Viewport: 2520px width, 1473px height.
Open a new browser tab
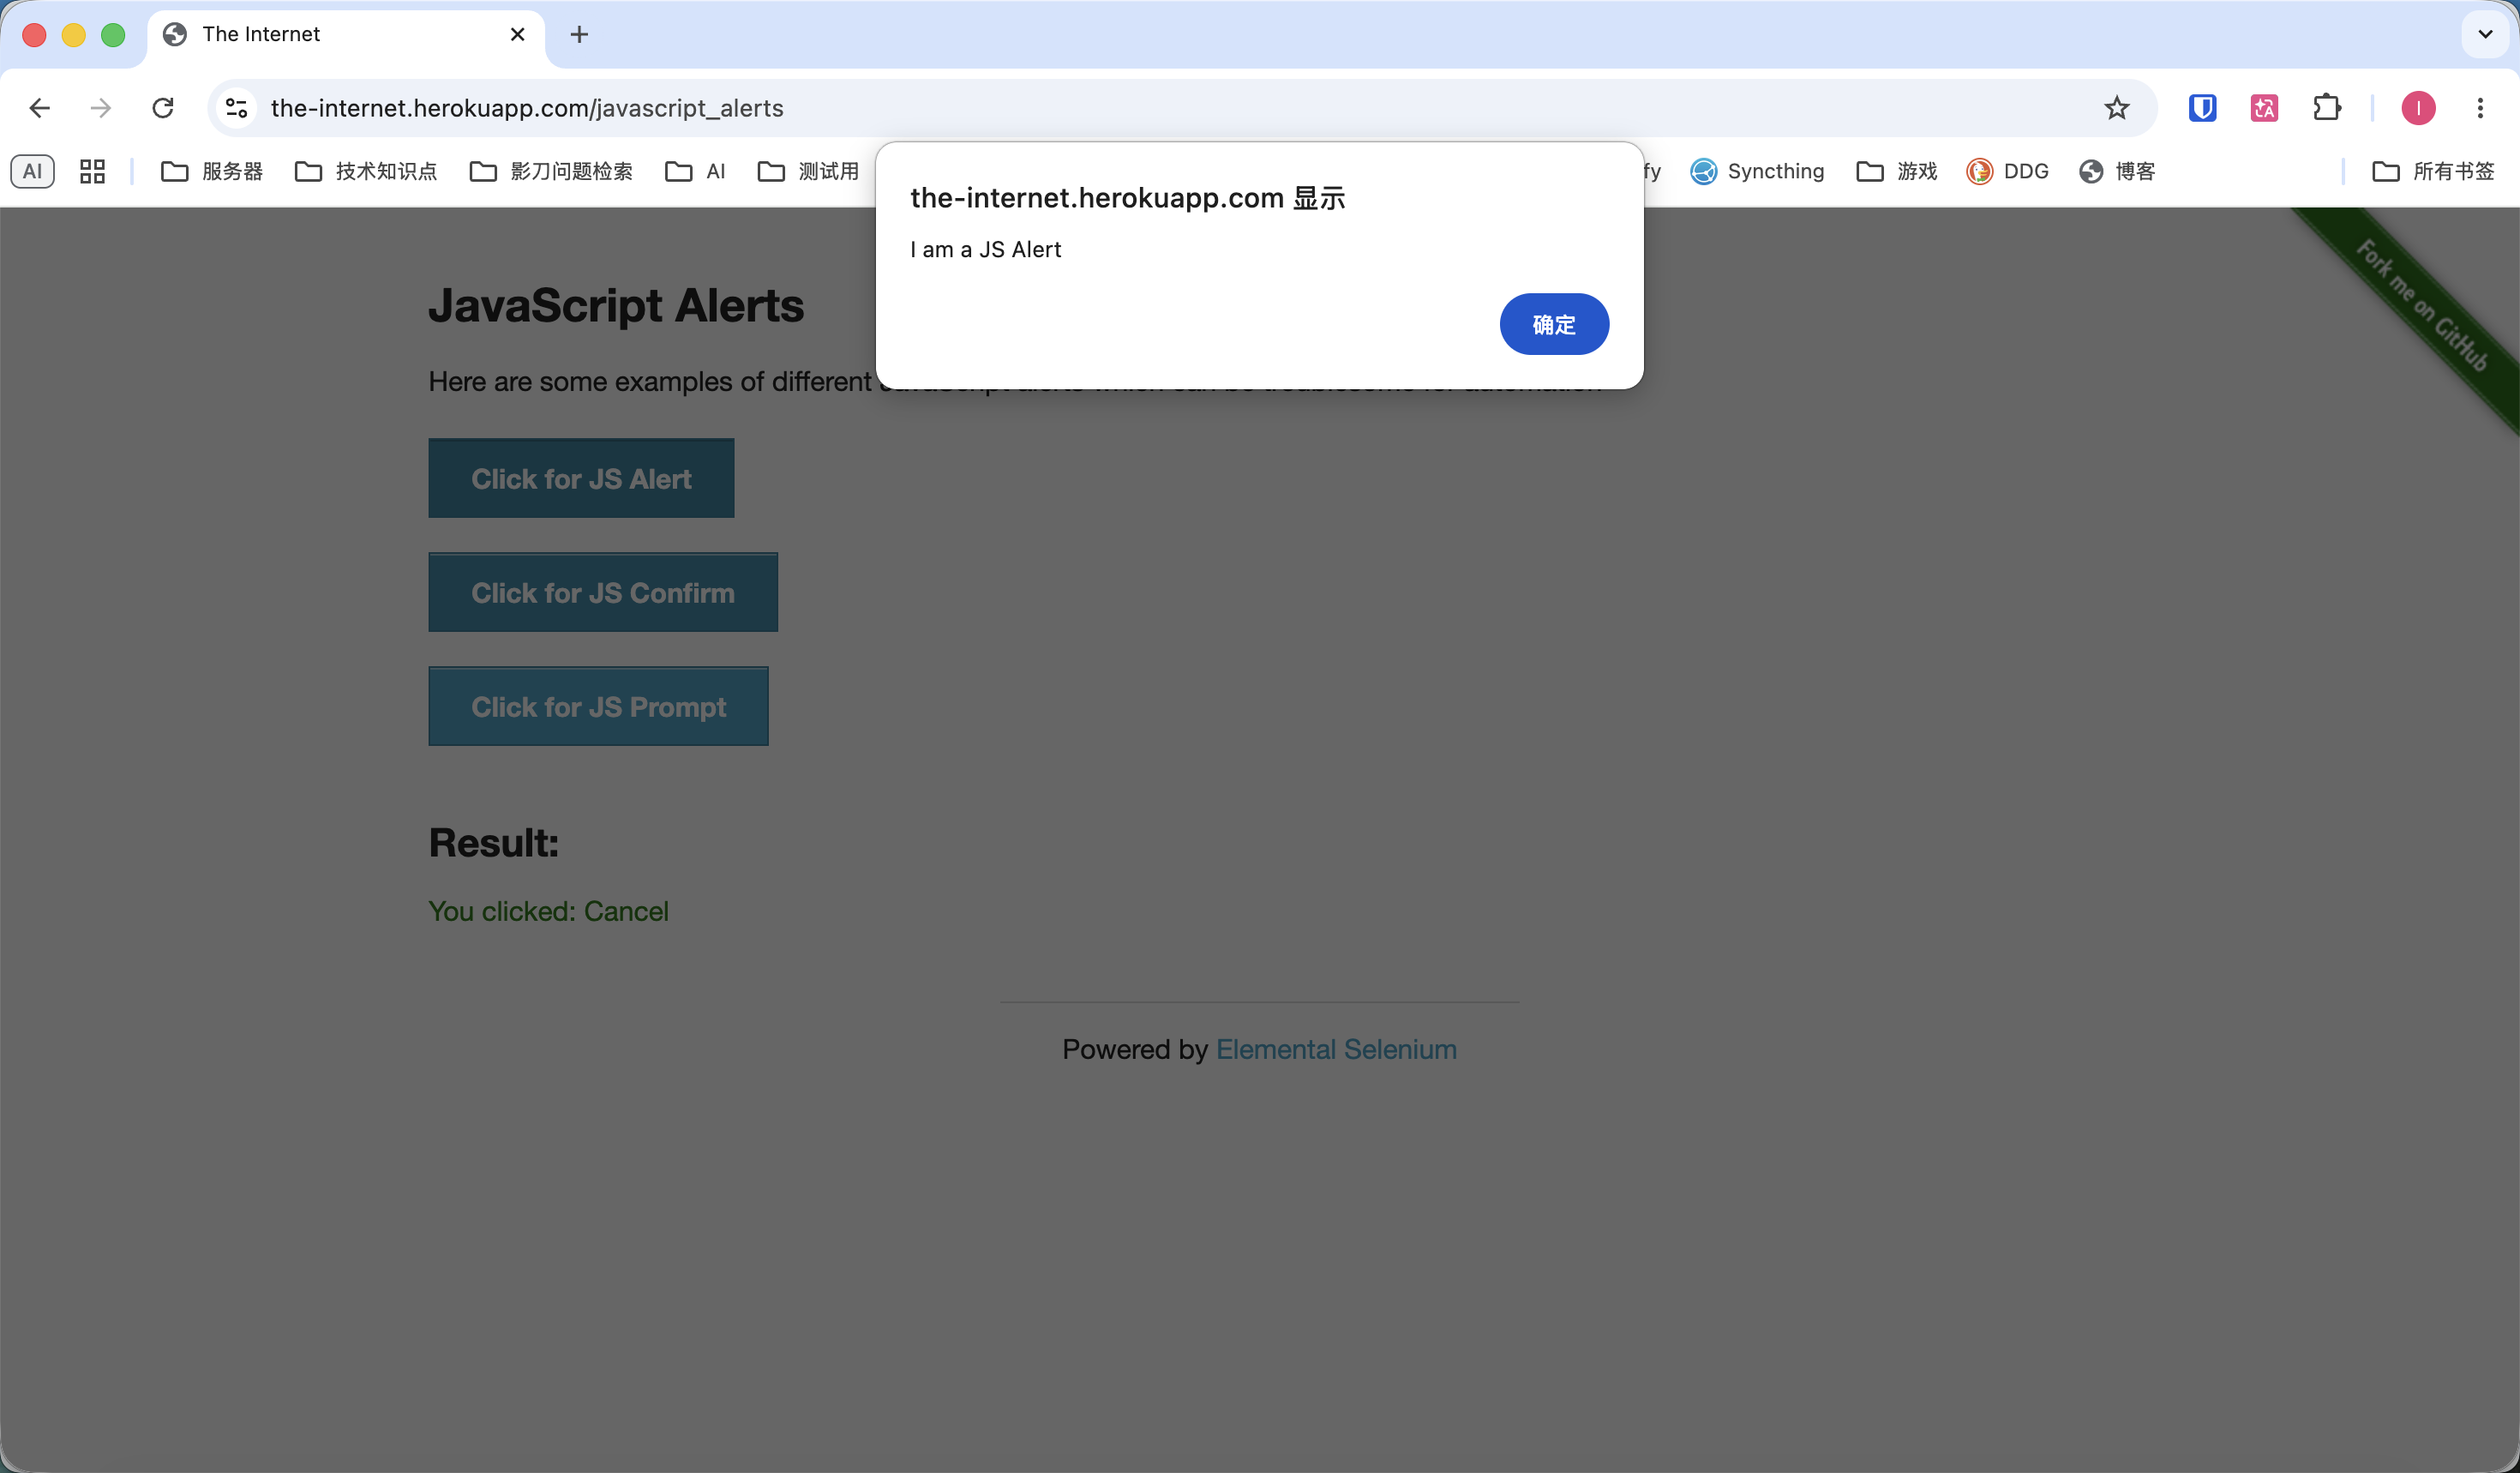click(x=579, y=34)
